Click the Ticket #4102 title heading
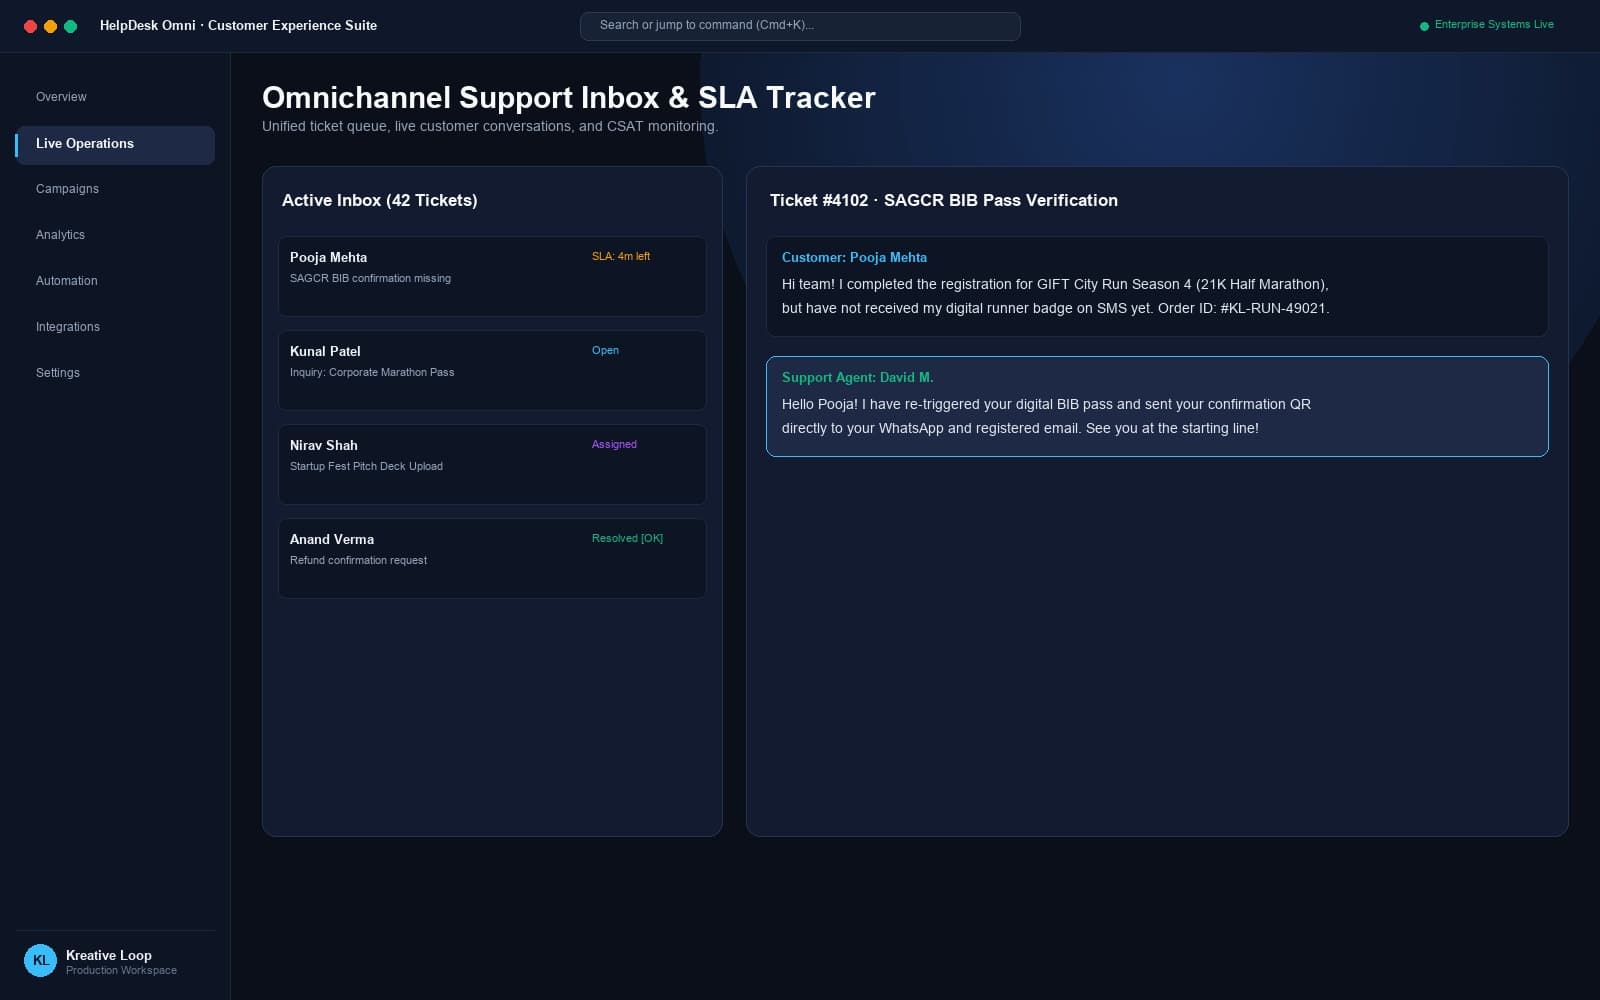This screenshot has width=1600, height=1000. click(944, 200)
